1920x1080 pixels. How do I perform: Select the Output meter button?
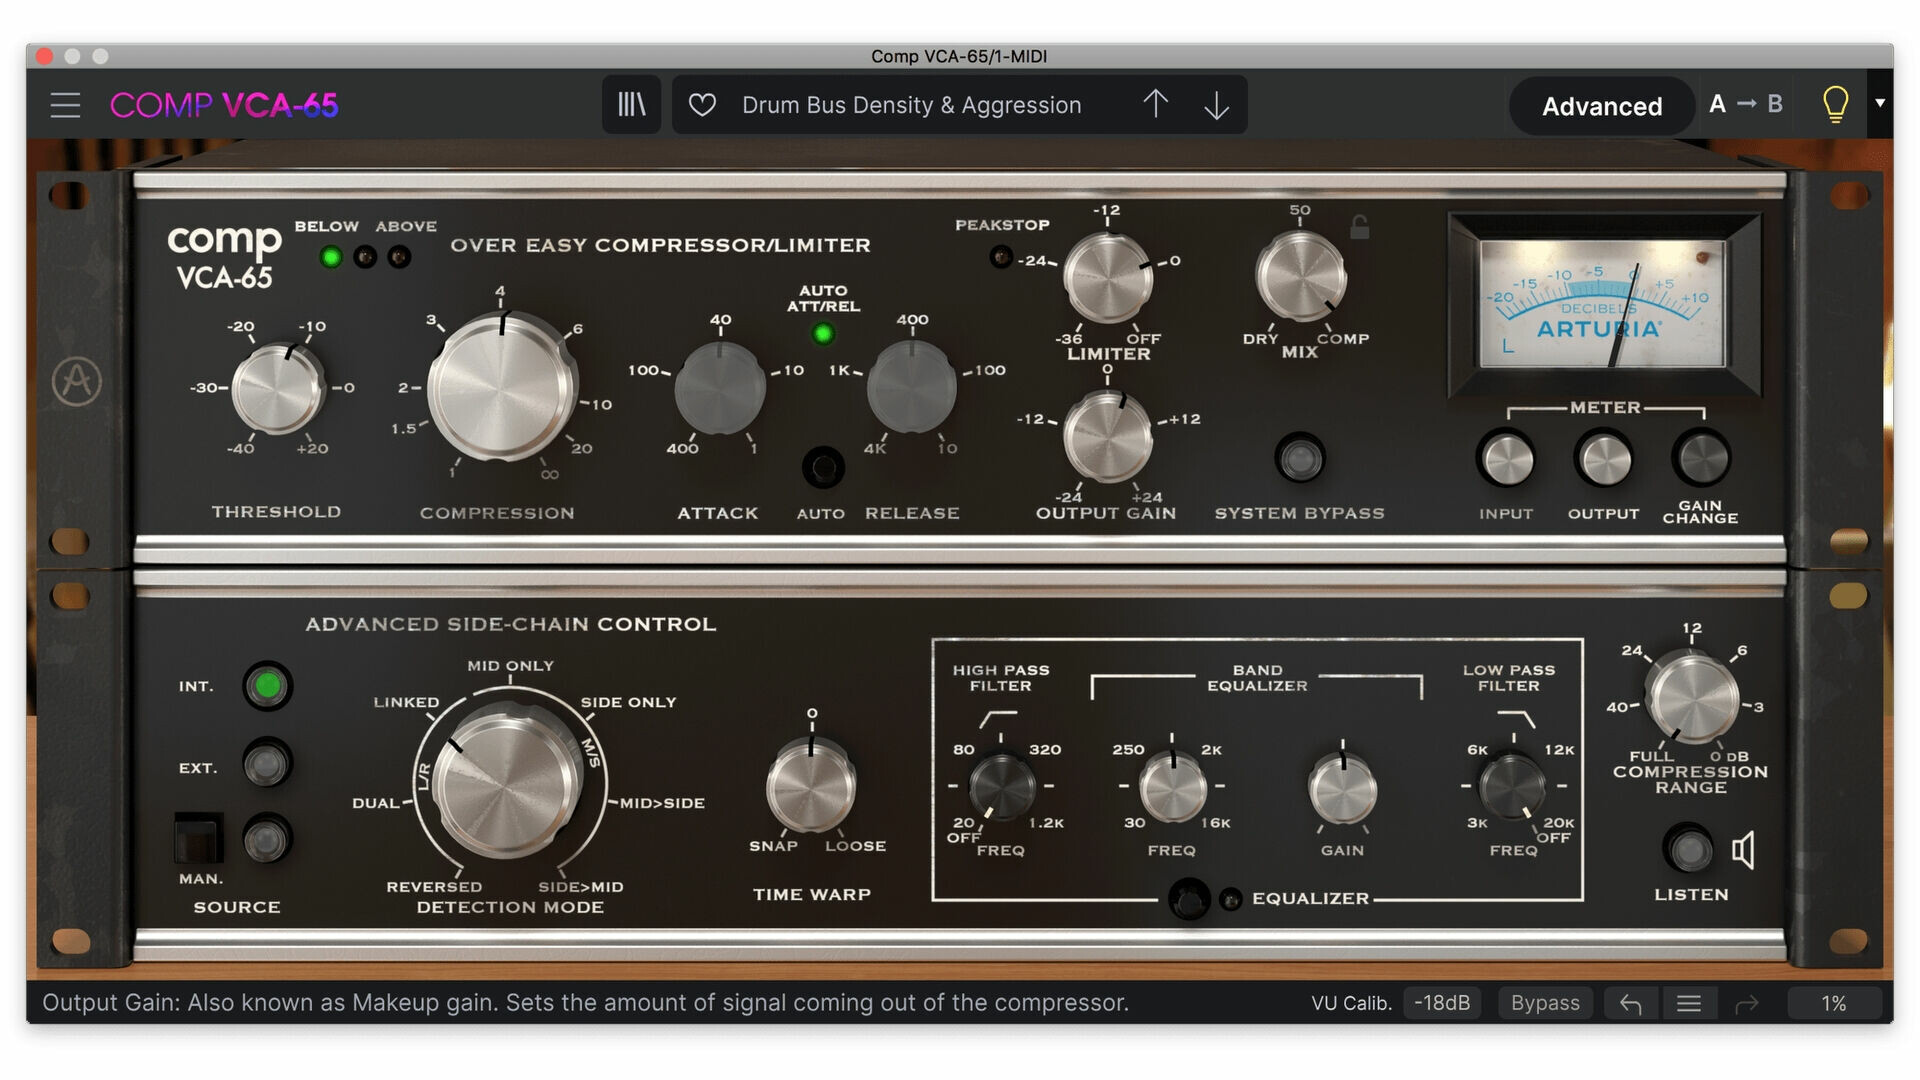coord(1603,459)
